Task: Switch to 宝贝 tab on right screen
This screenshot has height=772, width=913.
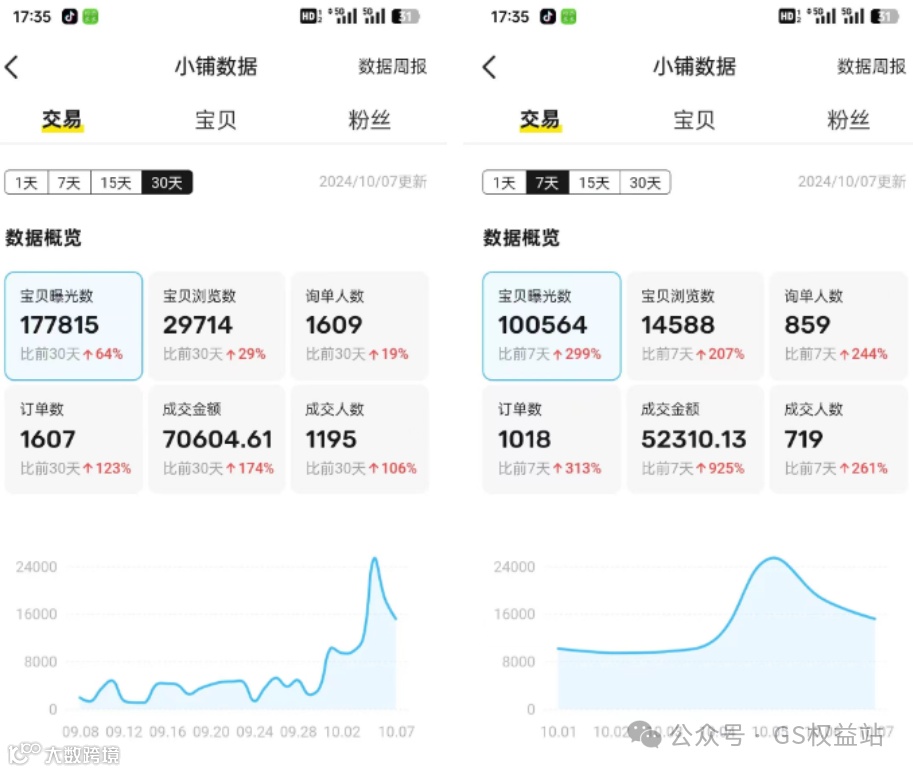Action: click(x=694, y=120)
